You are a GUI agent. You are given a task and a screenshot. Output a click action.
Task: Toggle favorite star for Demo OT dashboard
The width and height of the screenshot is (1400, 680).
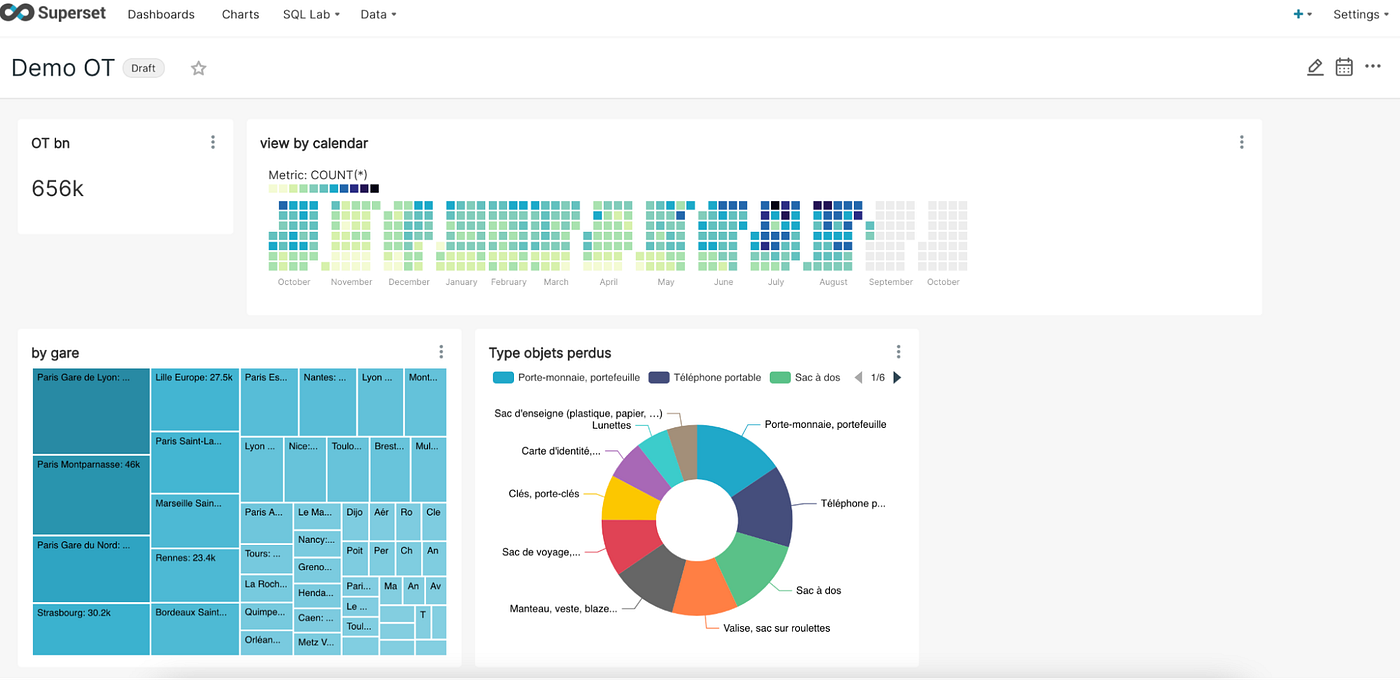point(198,68)
